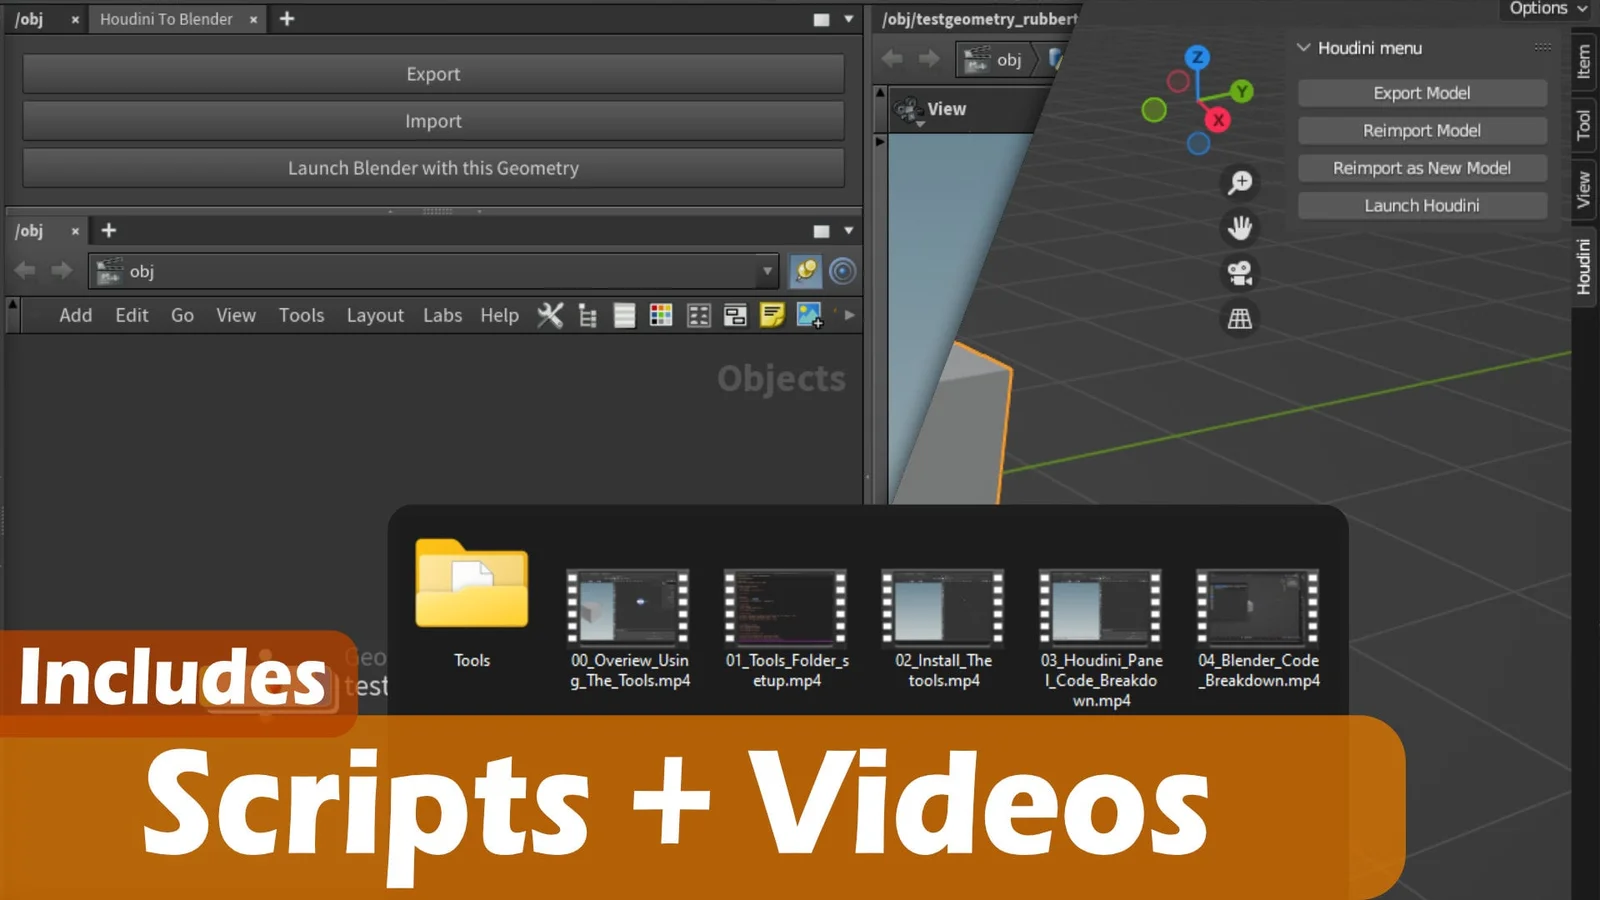The width and height of the screenshot is (1600, 900).
Task: Toggle camera view with the movie camera icon
Action: (1239, 272)
